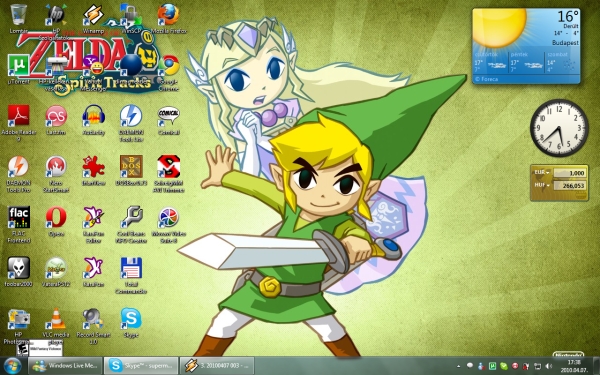The height and width of the screenshot is (375, 600).
Task: Open the HUF currency dropdown
Action: pos(542,185)
